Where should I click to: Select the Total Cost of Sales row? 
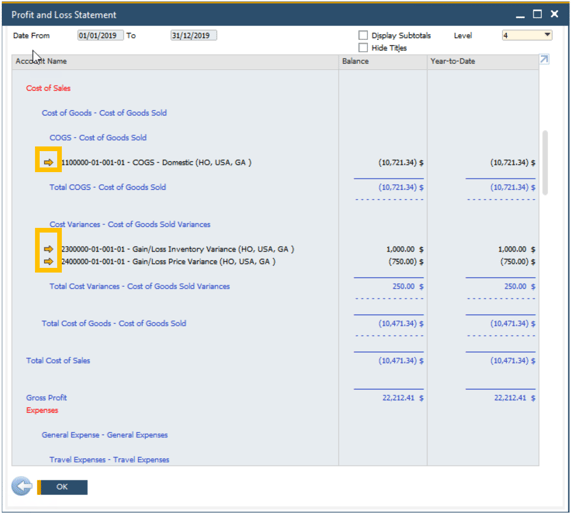[x=275, y=361]
